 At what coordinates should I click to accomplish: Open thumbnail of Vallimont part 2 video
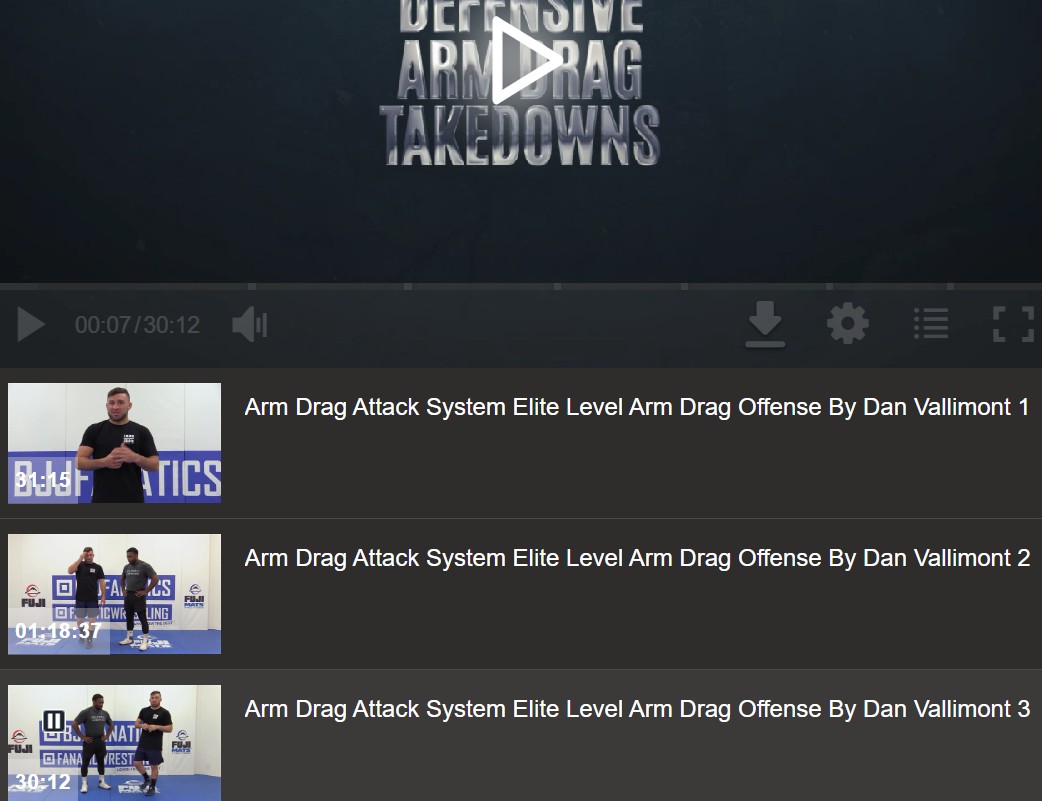coord(114,593)
